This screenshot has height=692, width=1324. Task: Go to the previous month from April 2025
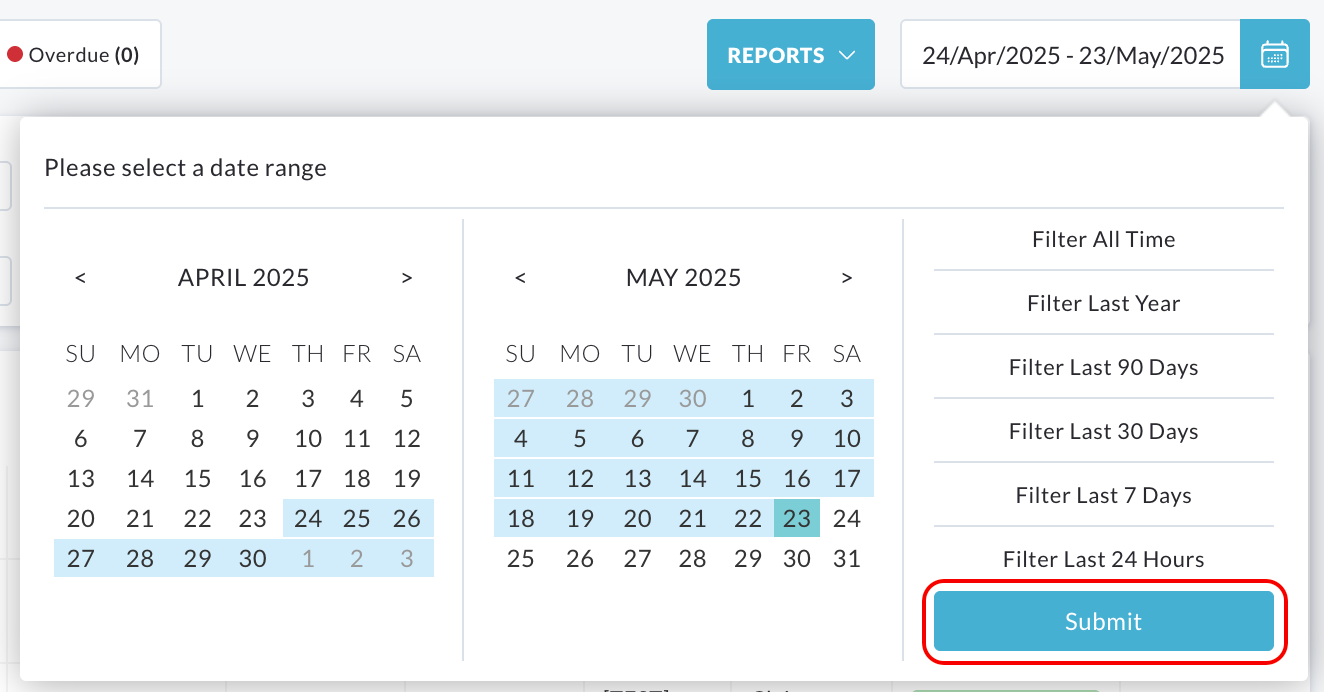click(80, 278)
